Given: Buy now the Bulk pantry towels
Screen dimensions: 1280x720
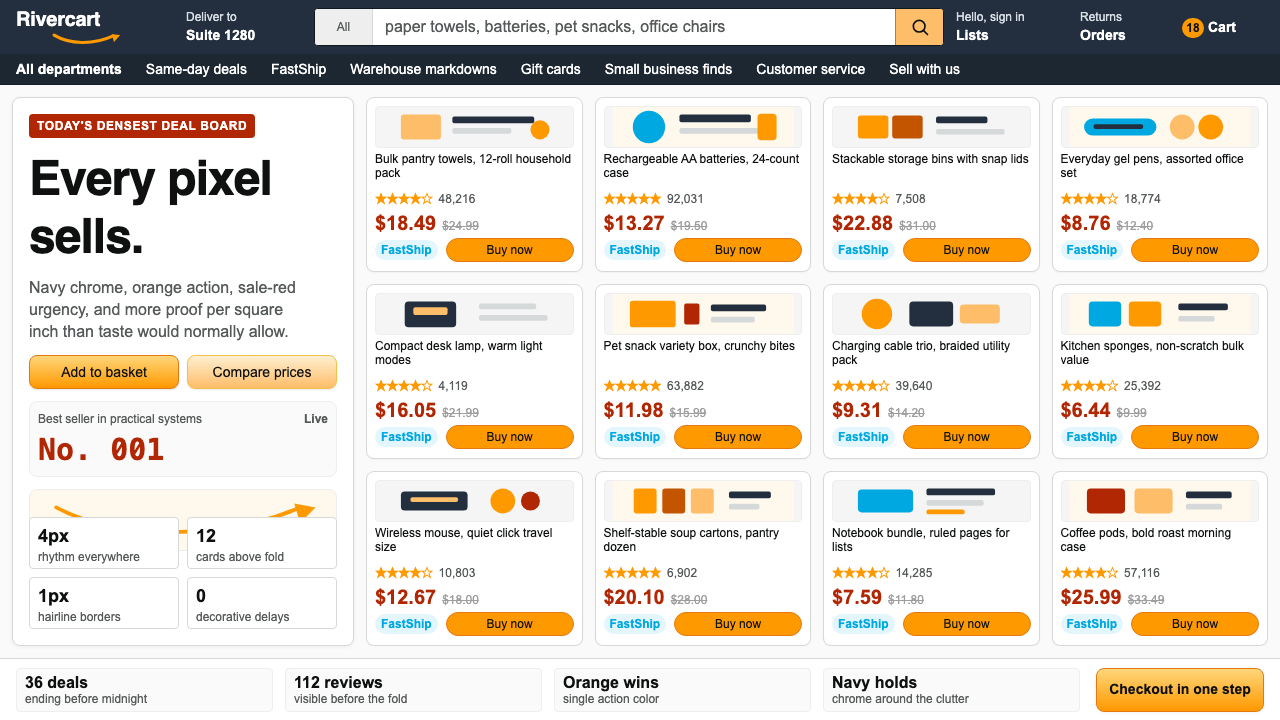Looking at the screenshot, I should pyautogui.click(x=510, y=250).
